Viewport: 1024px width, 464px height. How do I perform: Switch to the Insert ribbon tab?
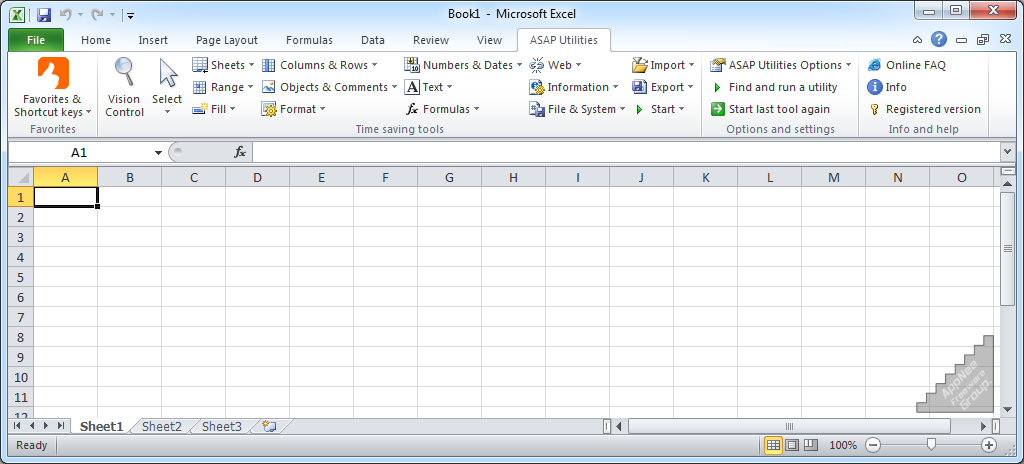coord(153,40)
